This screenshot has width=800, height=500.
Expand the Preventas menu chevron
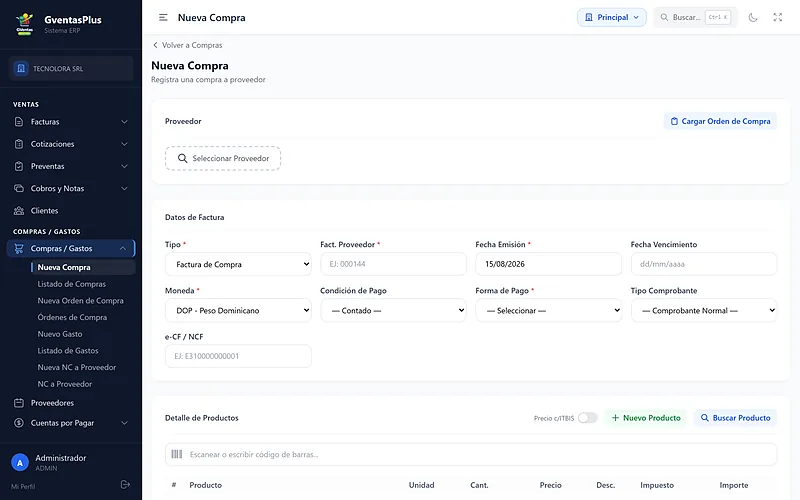tap(124, 166)
